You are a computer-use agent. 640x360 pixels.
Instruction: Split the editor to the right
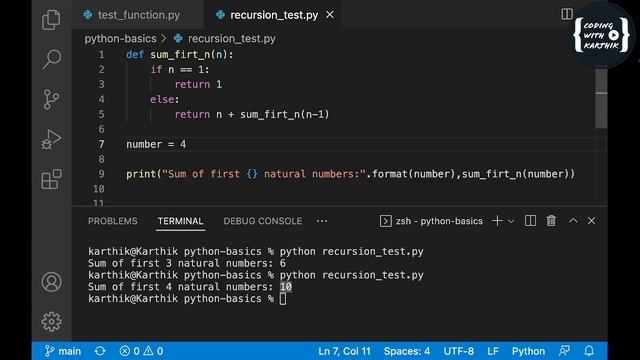(x=567, y=14)
